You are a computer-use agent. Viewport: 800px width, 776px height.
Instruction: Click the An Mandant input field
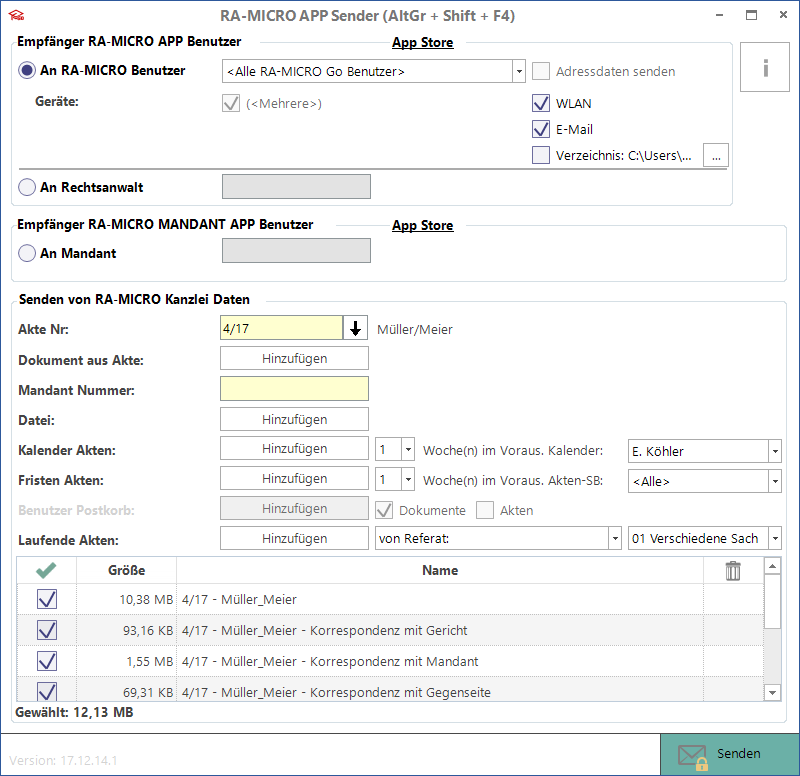296,251
